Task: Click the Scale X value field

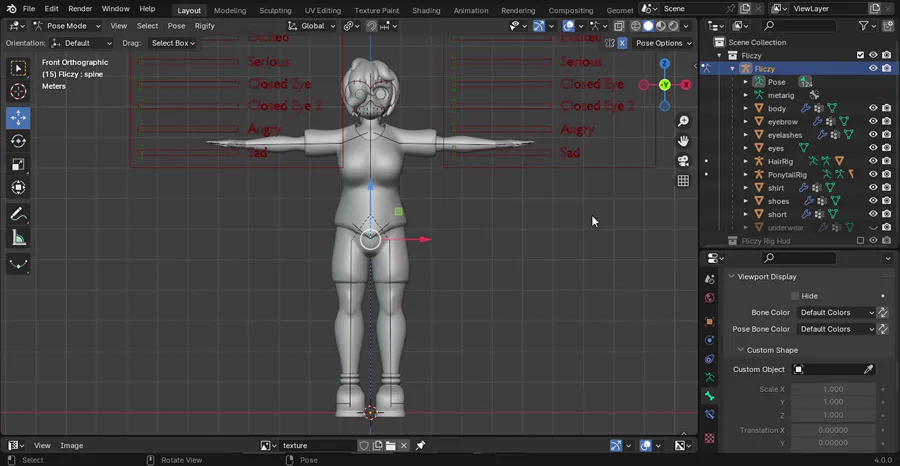Action: (x=833, y=389)
